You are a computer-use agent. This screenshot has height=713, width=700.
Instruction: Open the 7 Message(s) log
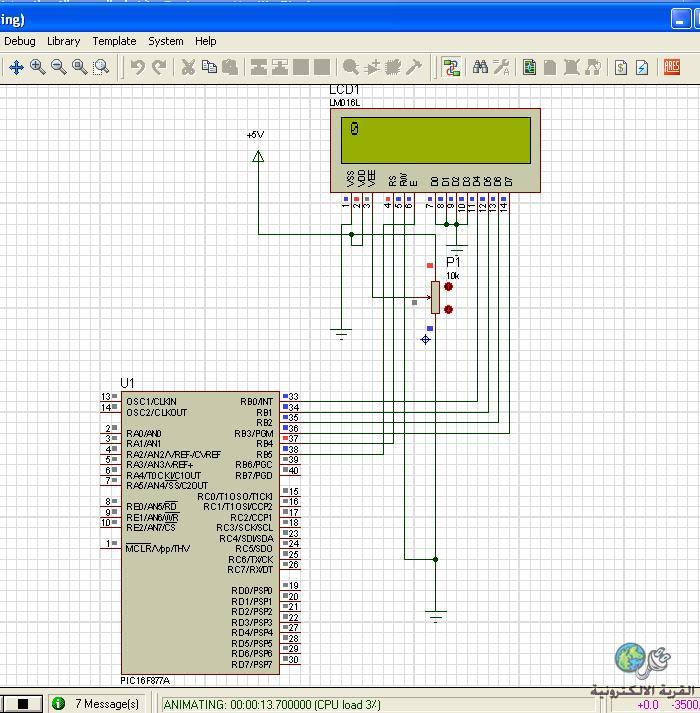(x=107, y=704)
